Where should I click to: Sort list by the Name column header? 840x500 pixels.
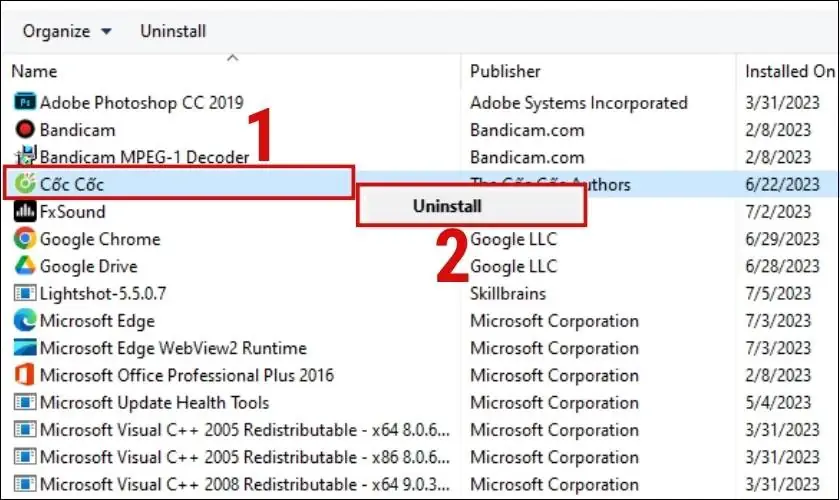tap(34, 71)
